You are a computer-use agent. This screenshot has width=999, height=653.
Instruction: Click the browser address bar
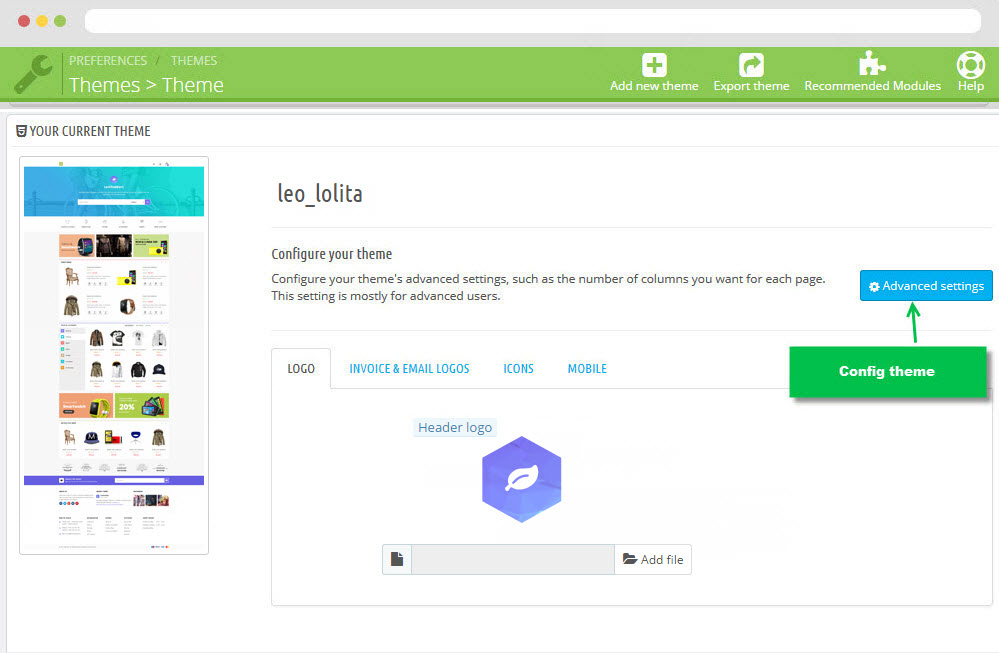[x=533, y=21]
